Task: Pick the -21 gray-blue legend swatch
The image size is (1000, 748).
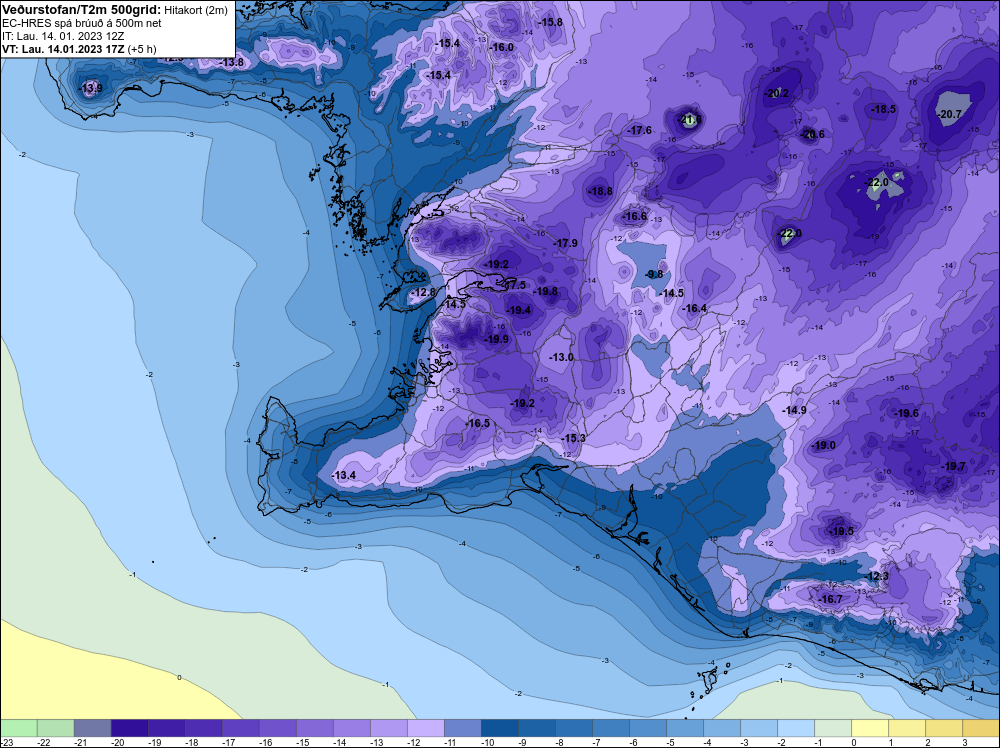Action: (92, 728)
